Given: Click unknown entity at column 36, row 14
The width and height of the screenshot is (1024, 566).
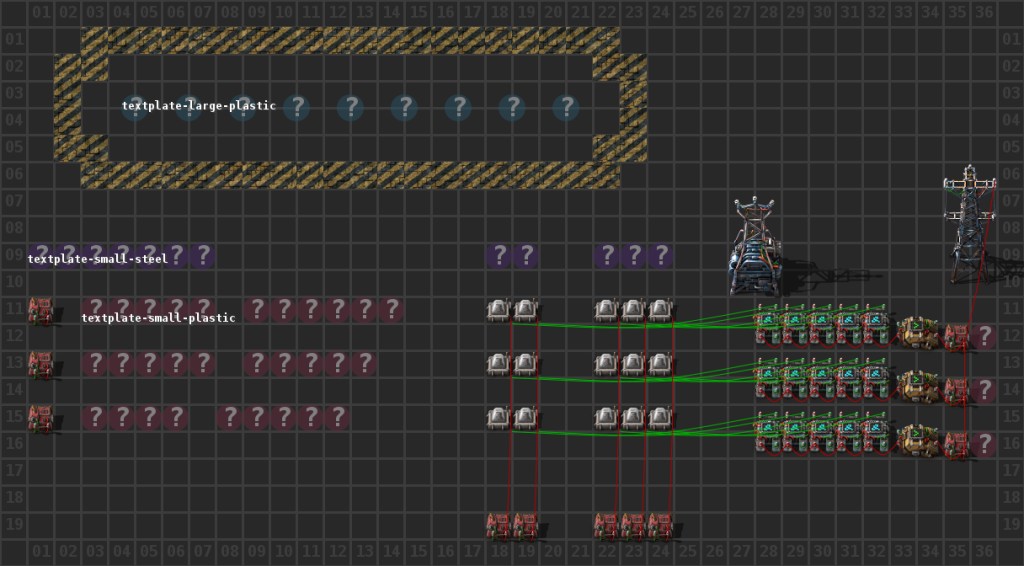Looking at the screenshot, I should tap(984, 391).
